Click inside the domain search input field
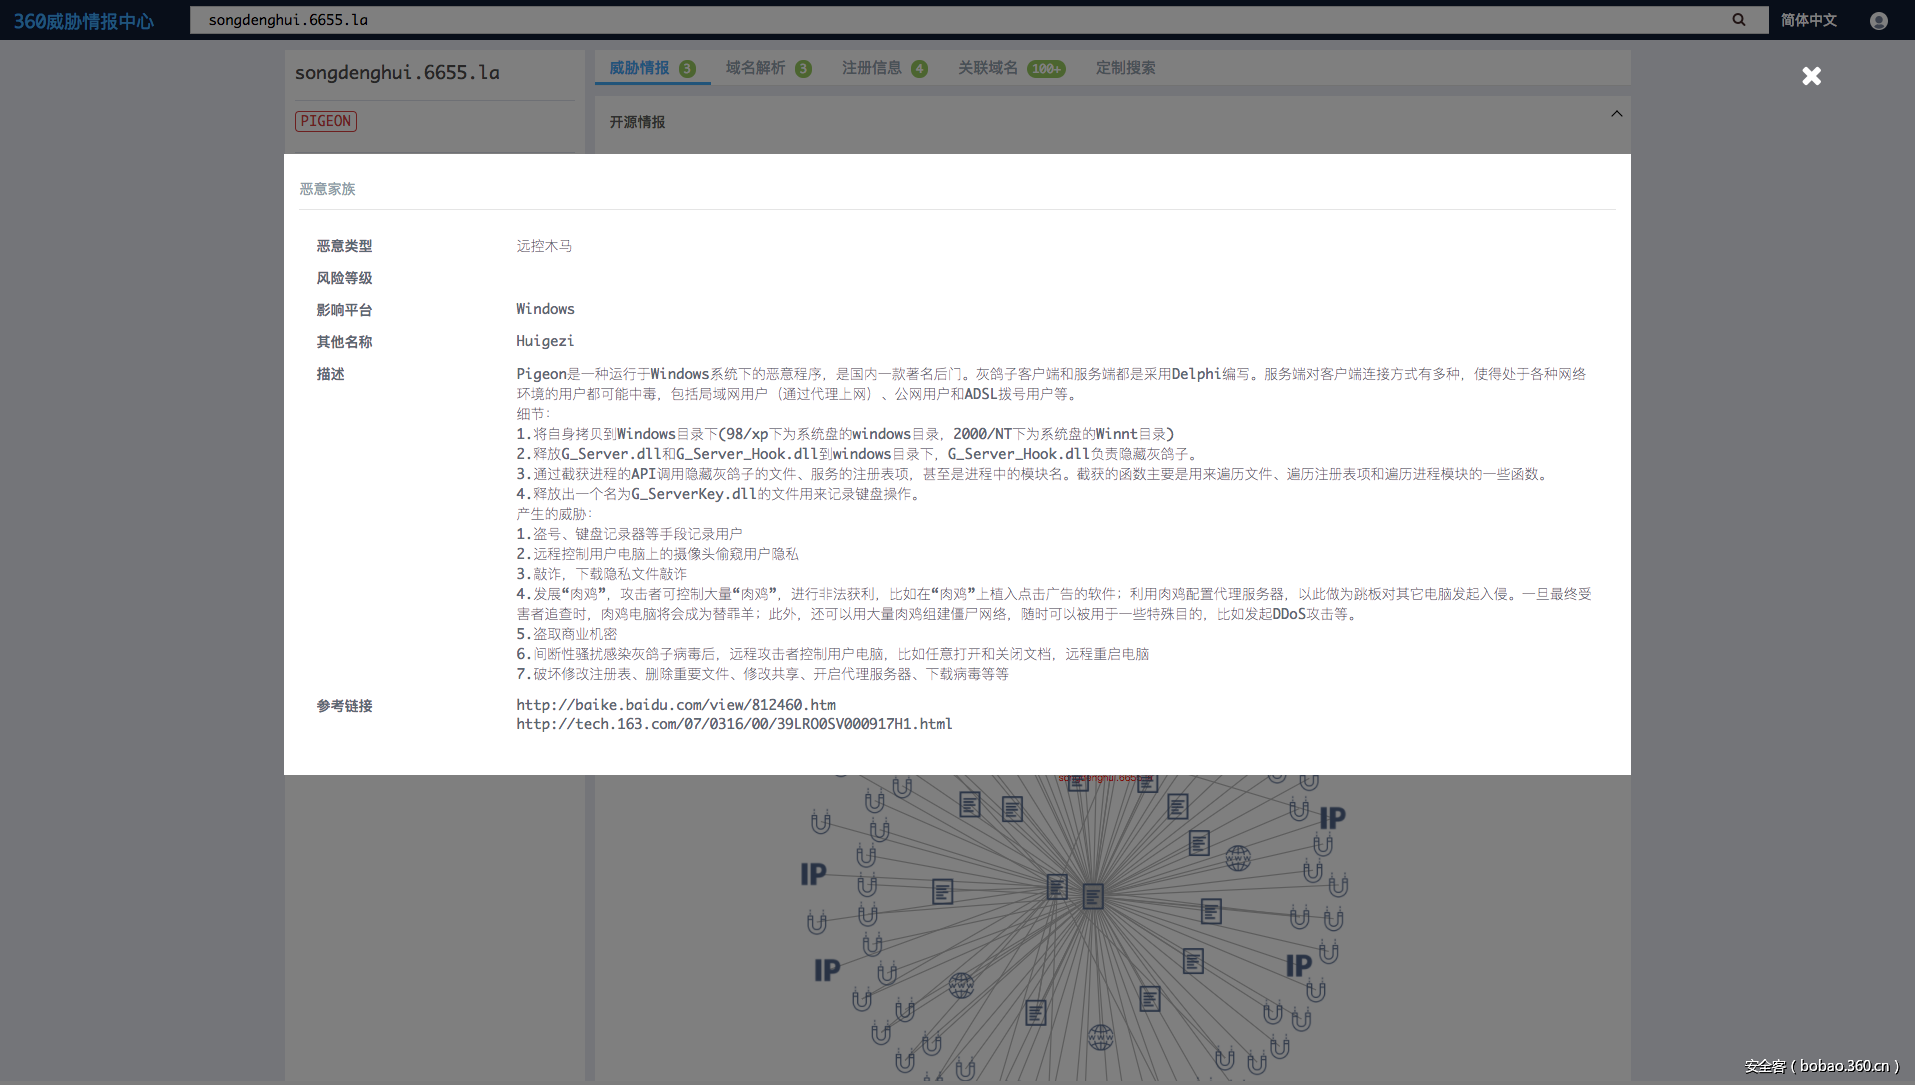This screenshot has height=1085, width=1915. [x=600, y=19]
